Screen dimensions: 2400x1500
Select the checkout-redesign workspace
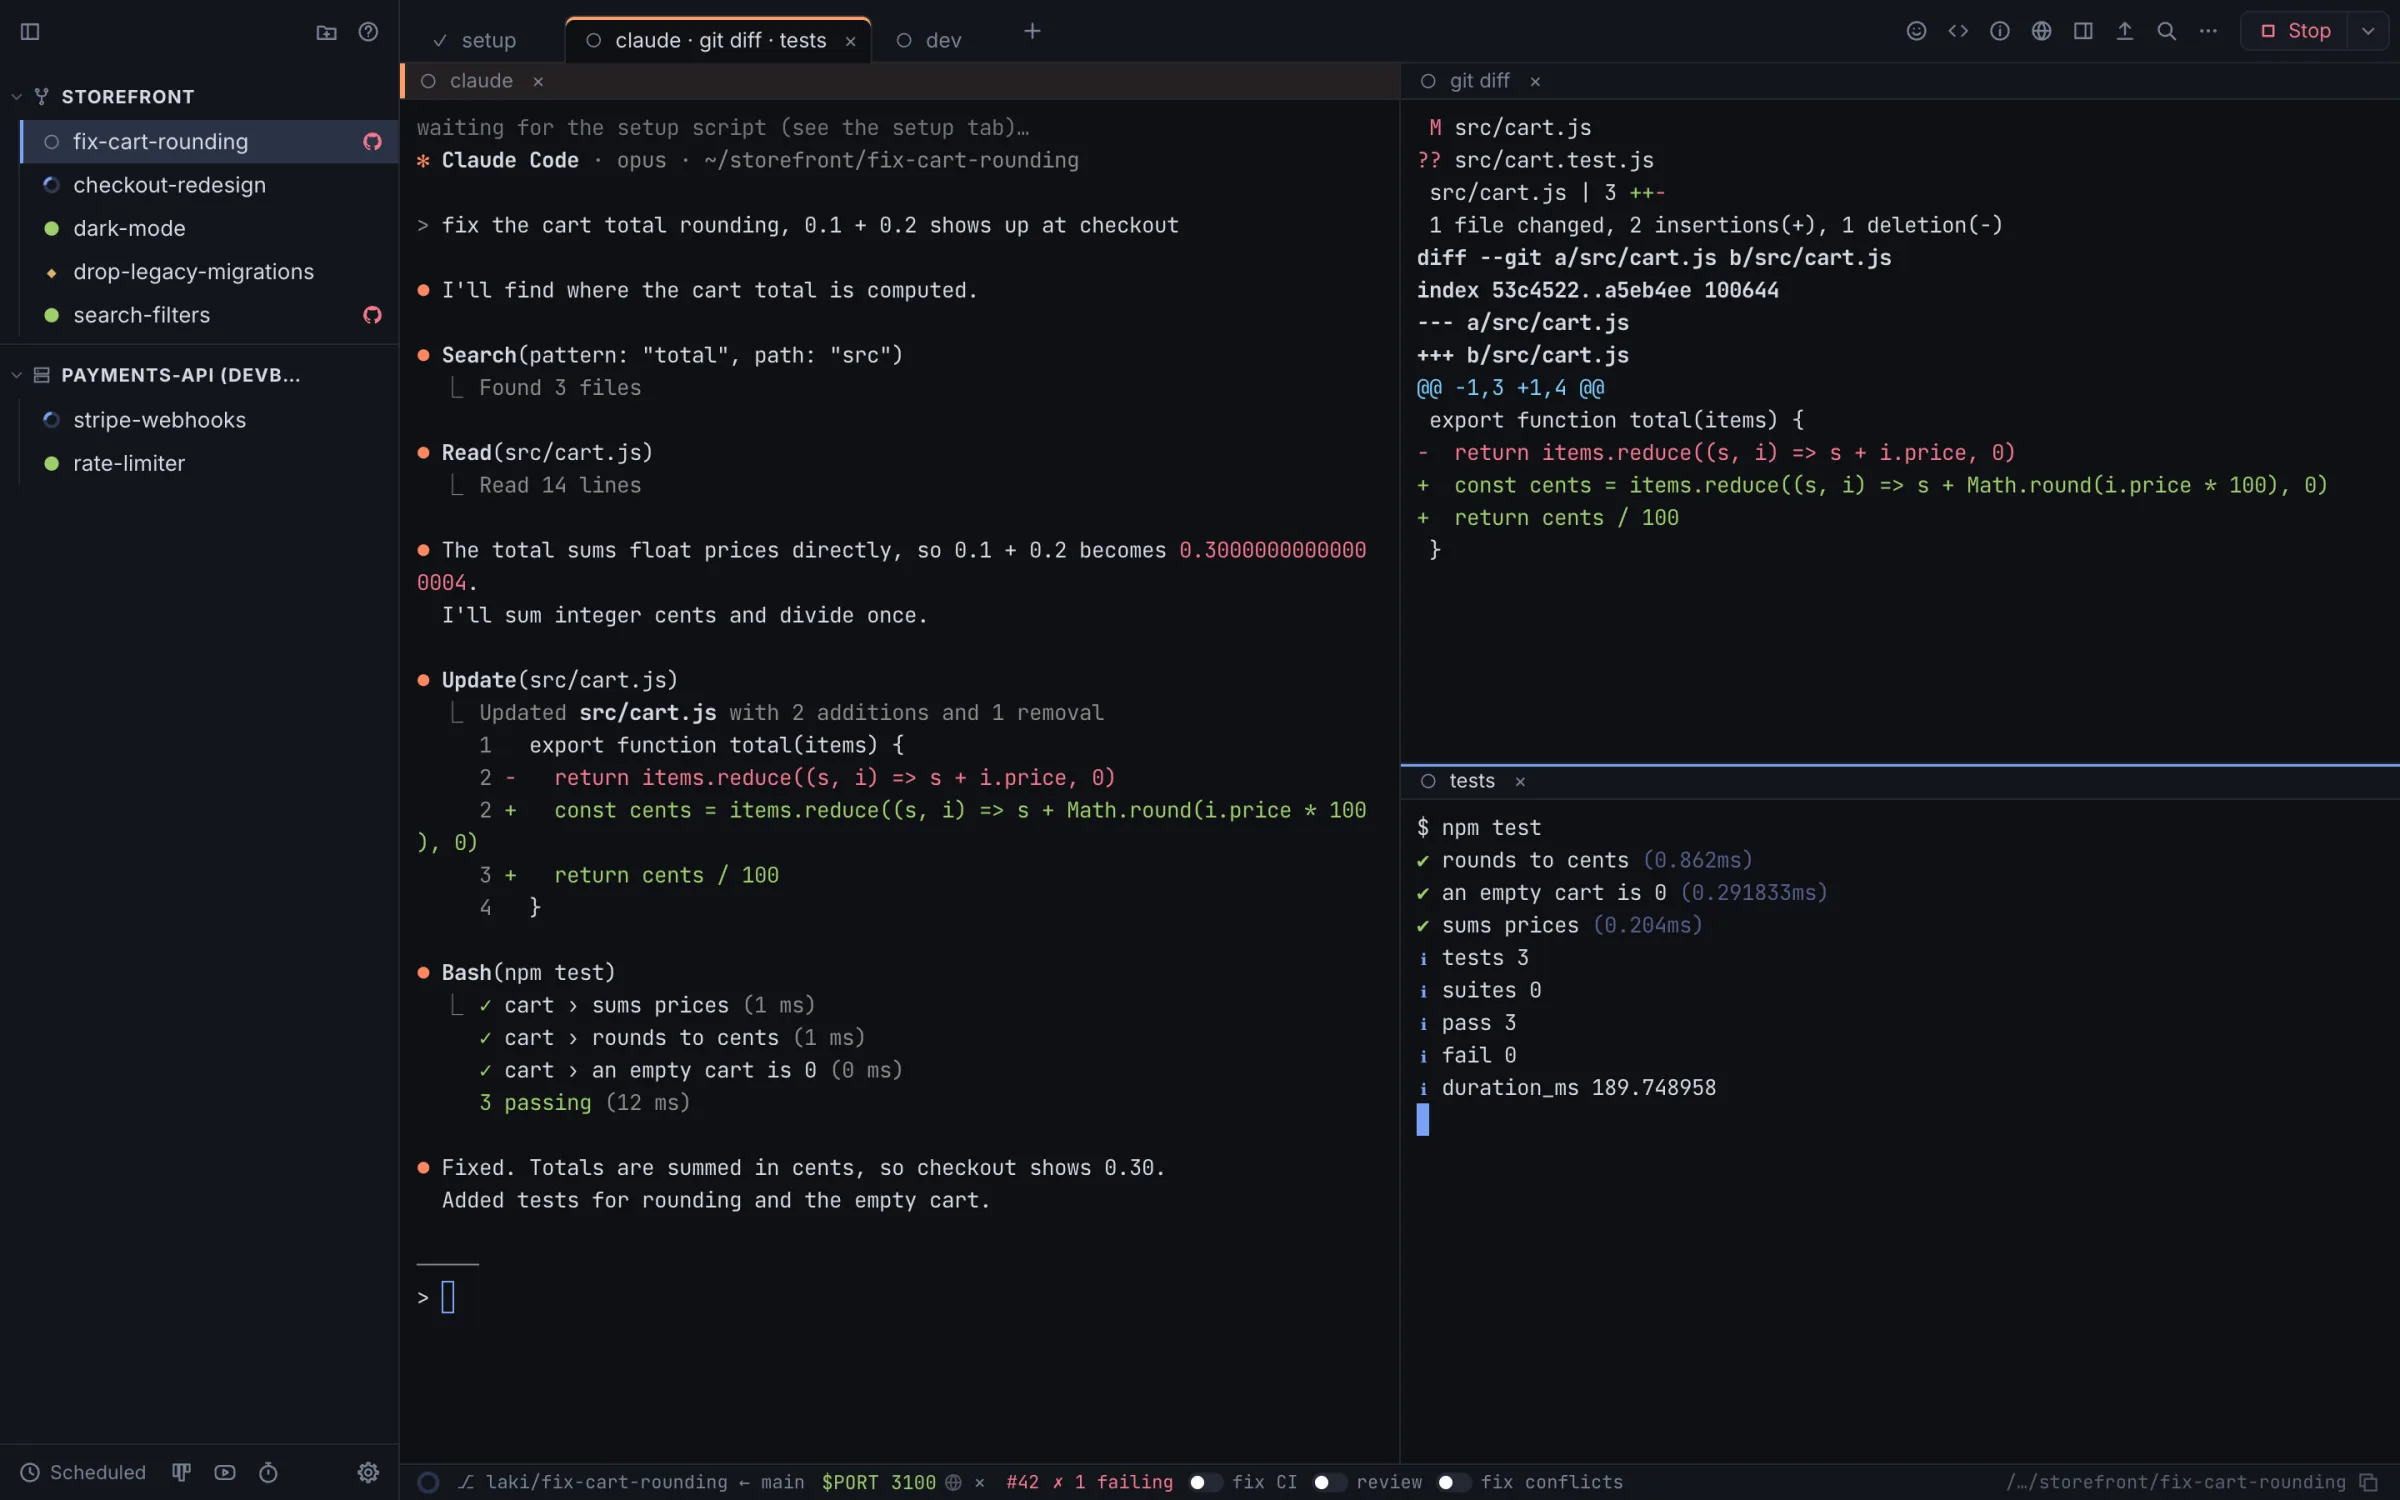pyautogui.click(x=208, y=185)
